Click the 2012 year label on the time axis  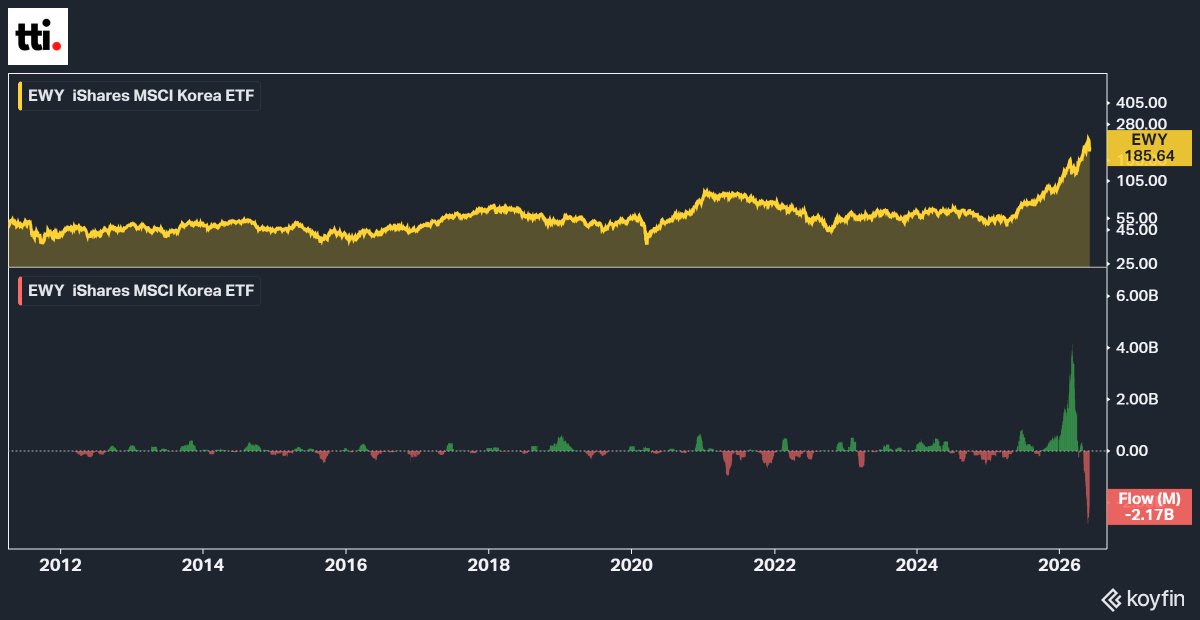(61, 565)
